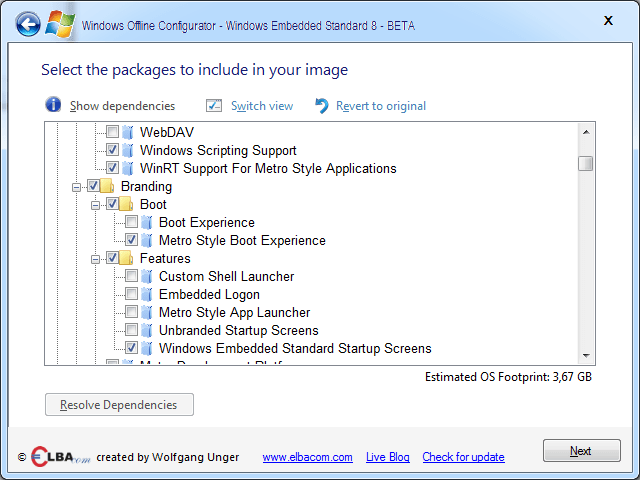Click the Show dependencies link

122,106
